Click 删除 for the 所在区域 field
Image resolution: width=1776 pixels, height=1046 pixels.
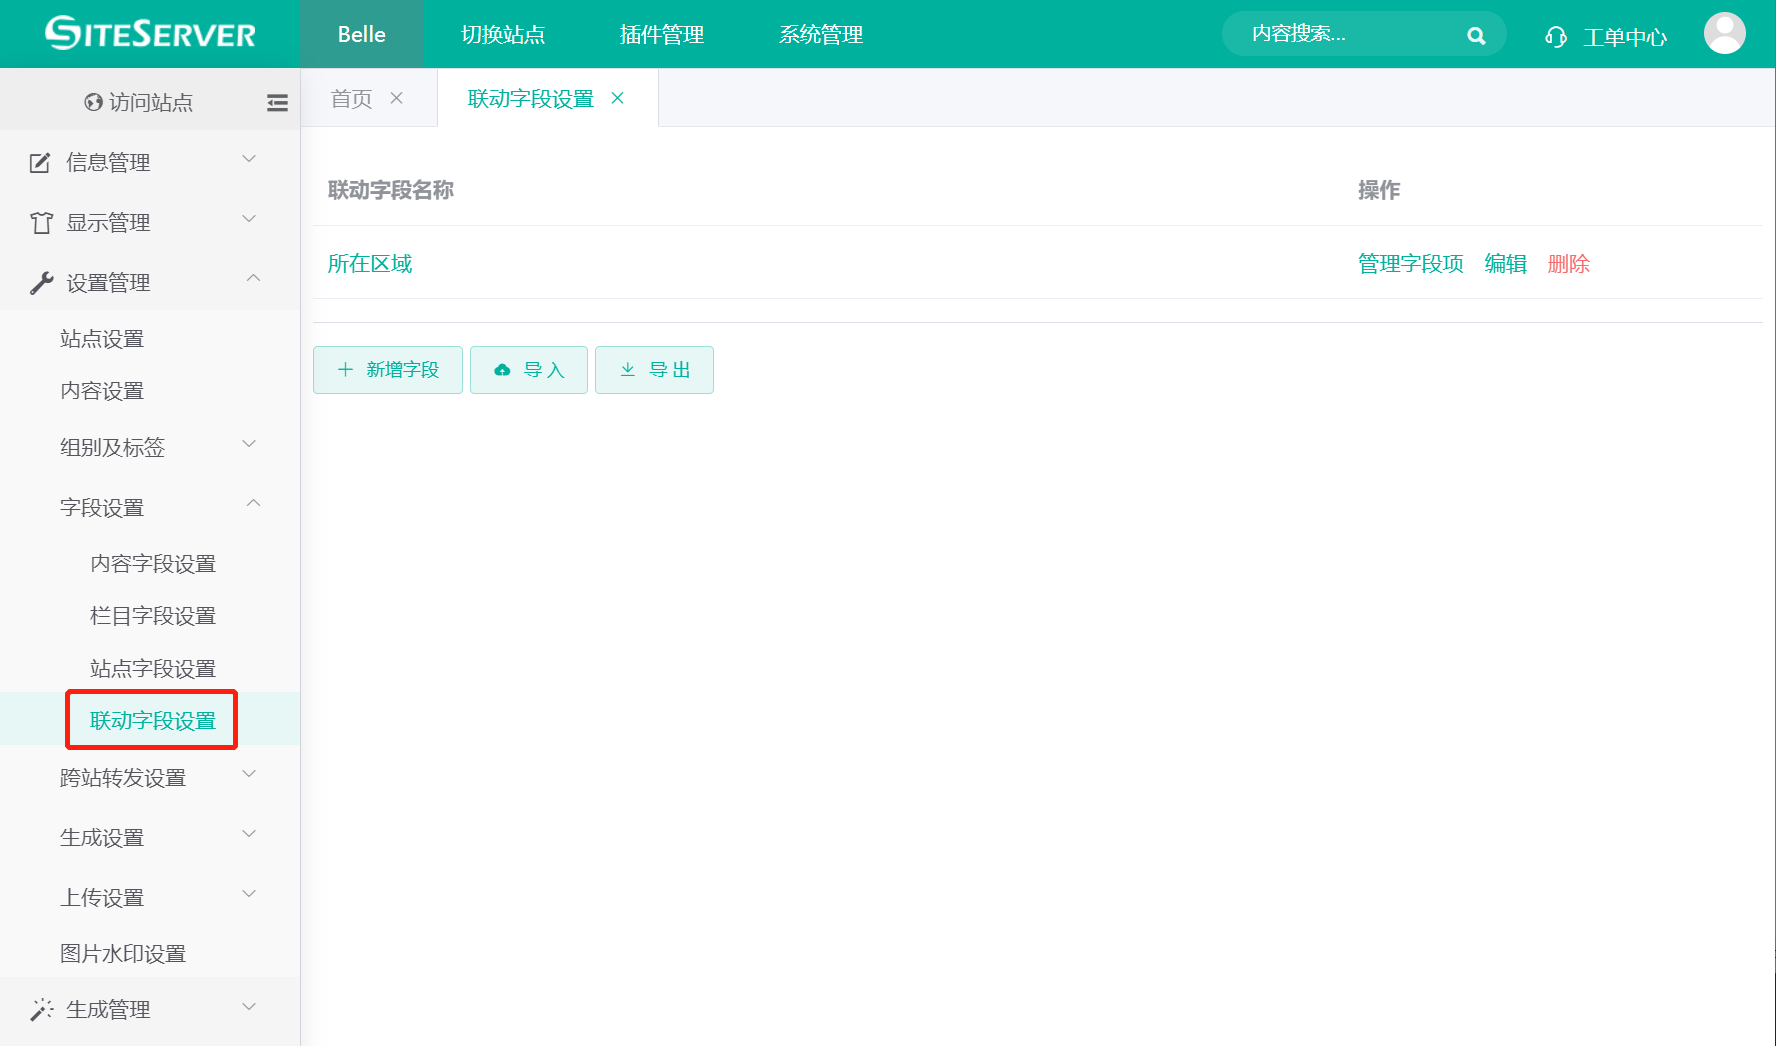click(1569, 263)
